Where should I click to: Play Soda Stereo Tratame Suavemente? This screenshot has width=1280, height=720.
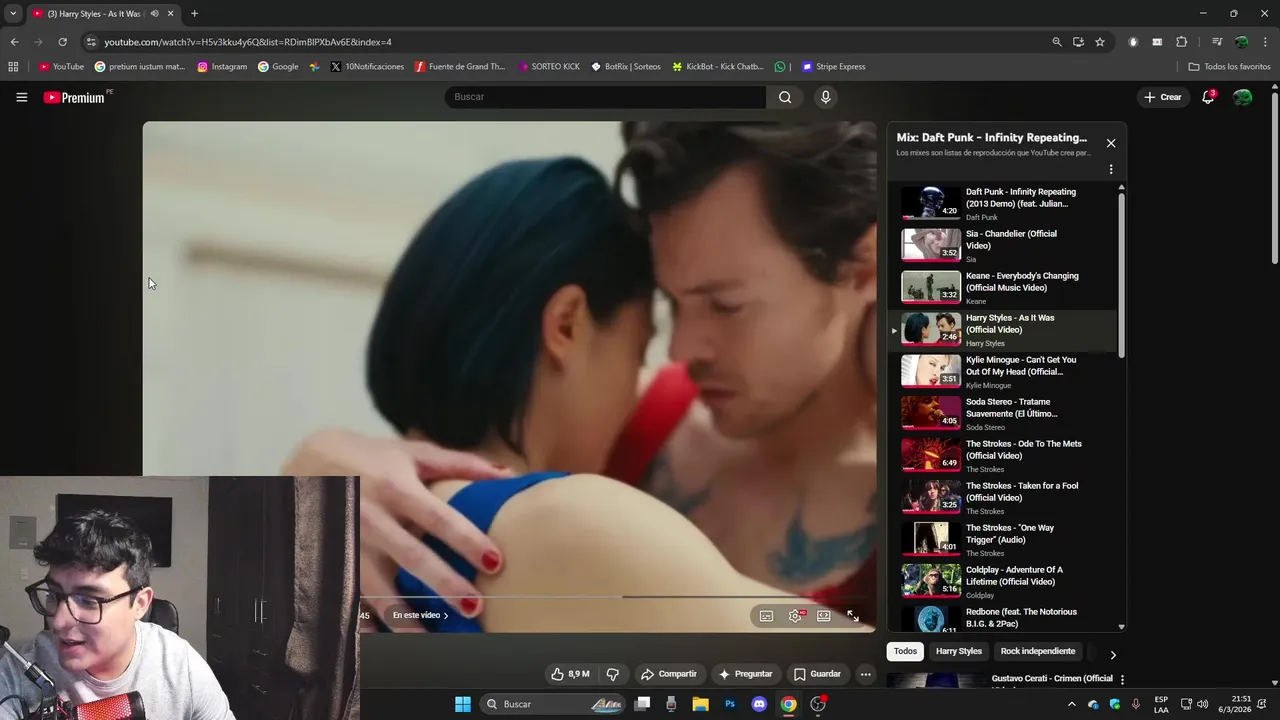pyautogui.click(x=1000, y=413)
